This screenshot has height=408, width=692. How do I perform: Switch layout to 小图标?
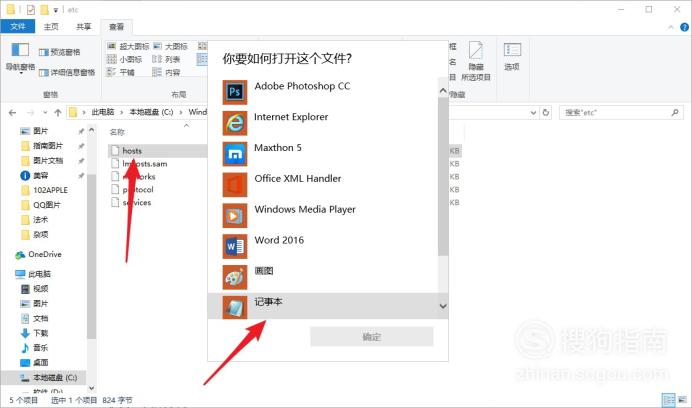point(124,59)
